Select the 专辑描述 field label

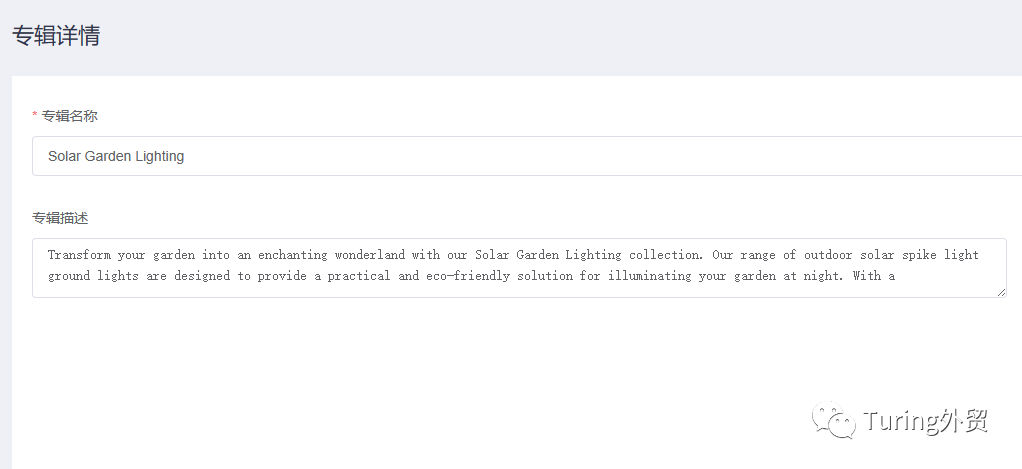tap(60, 218)
